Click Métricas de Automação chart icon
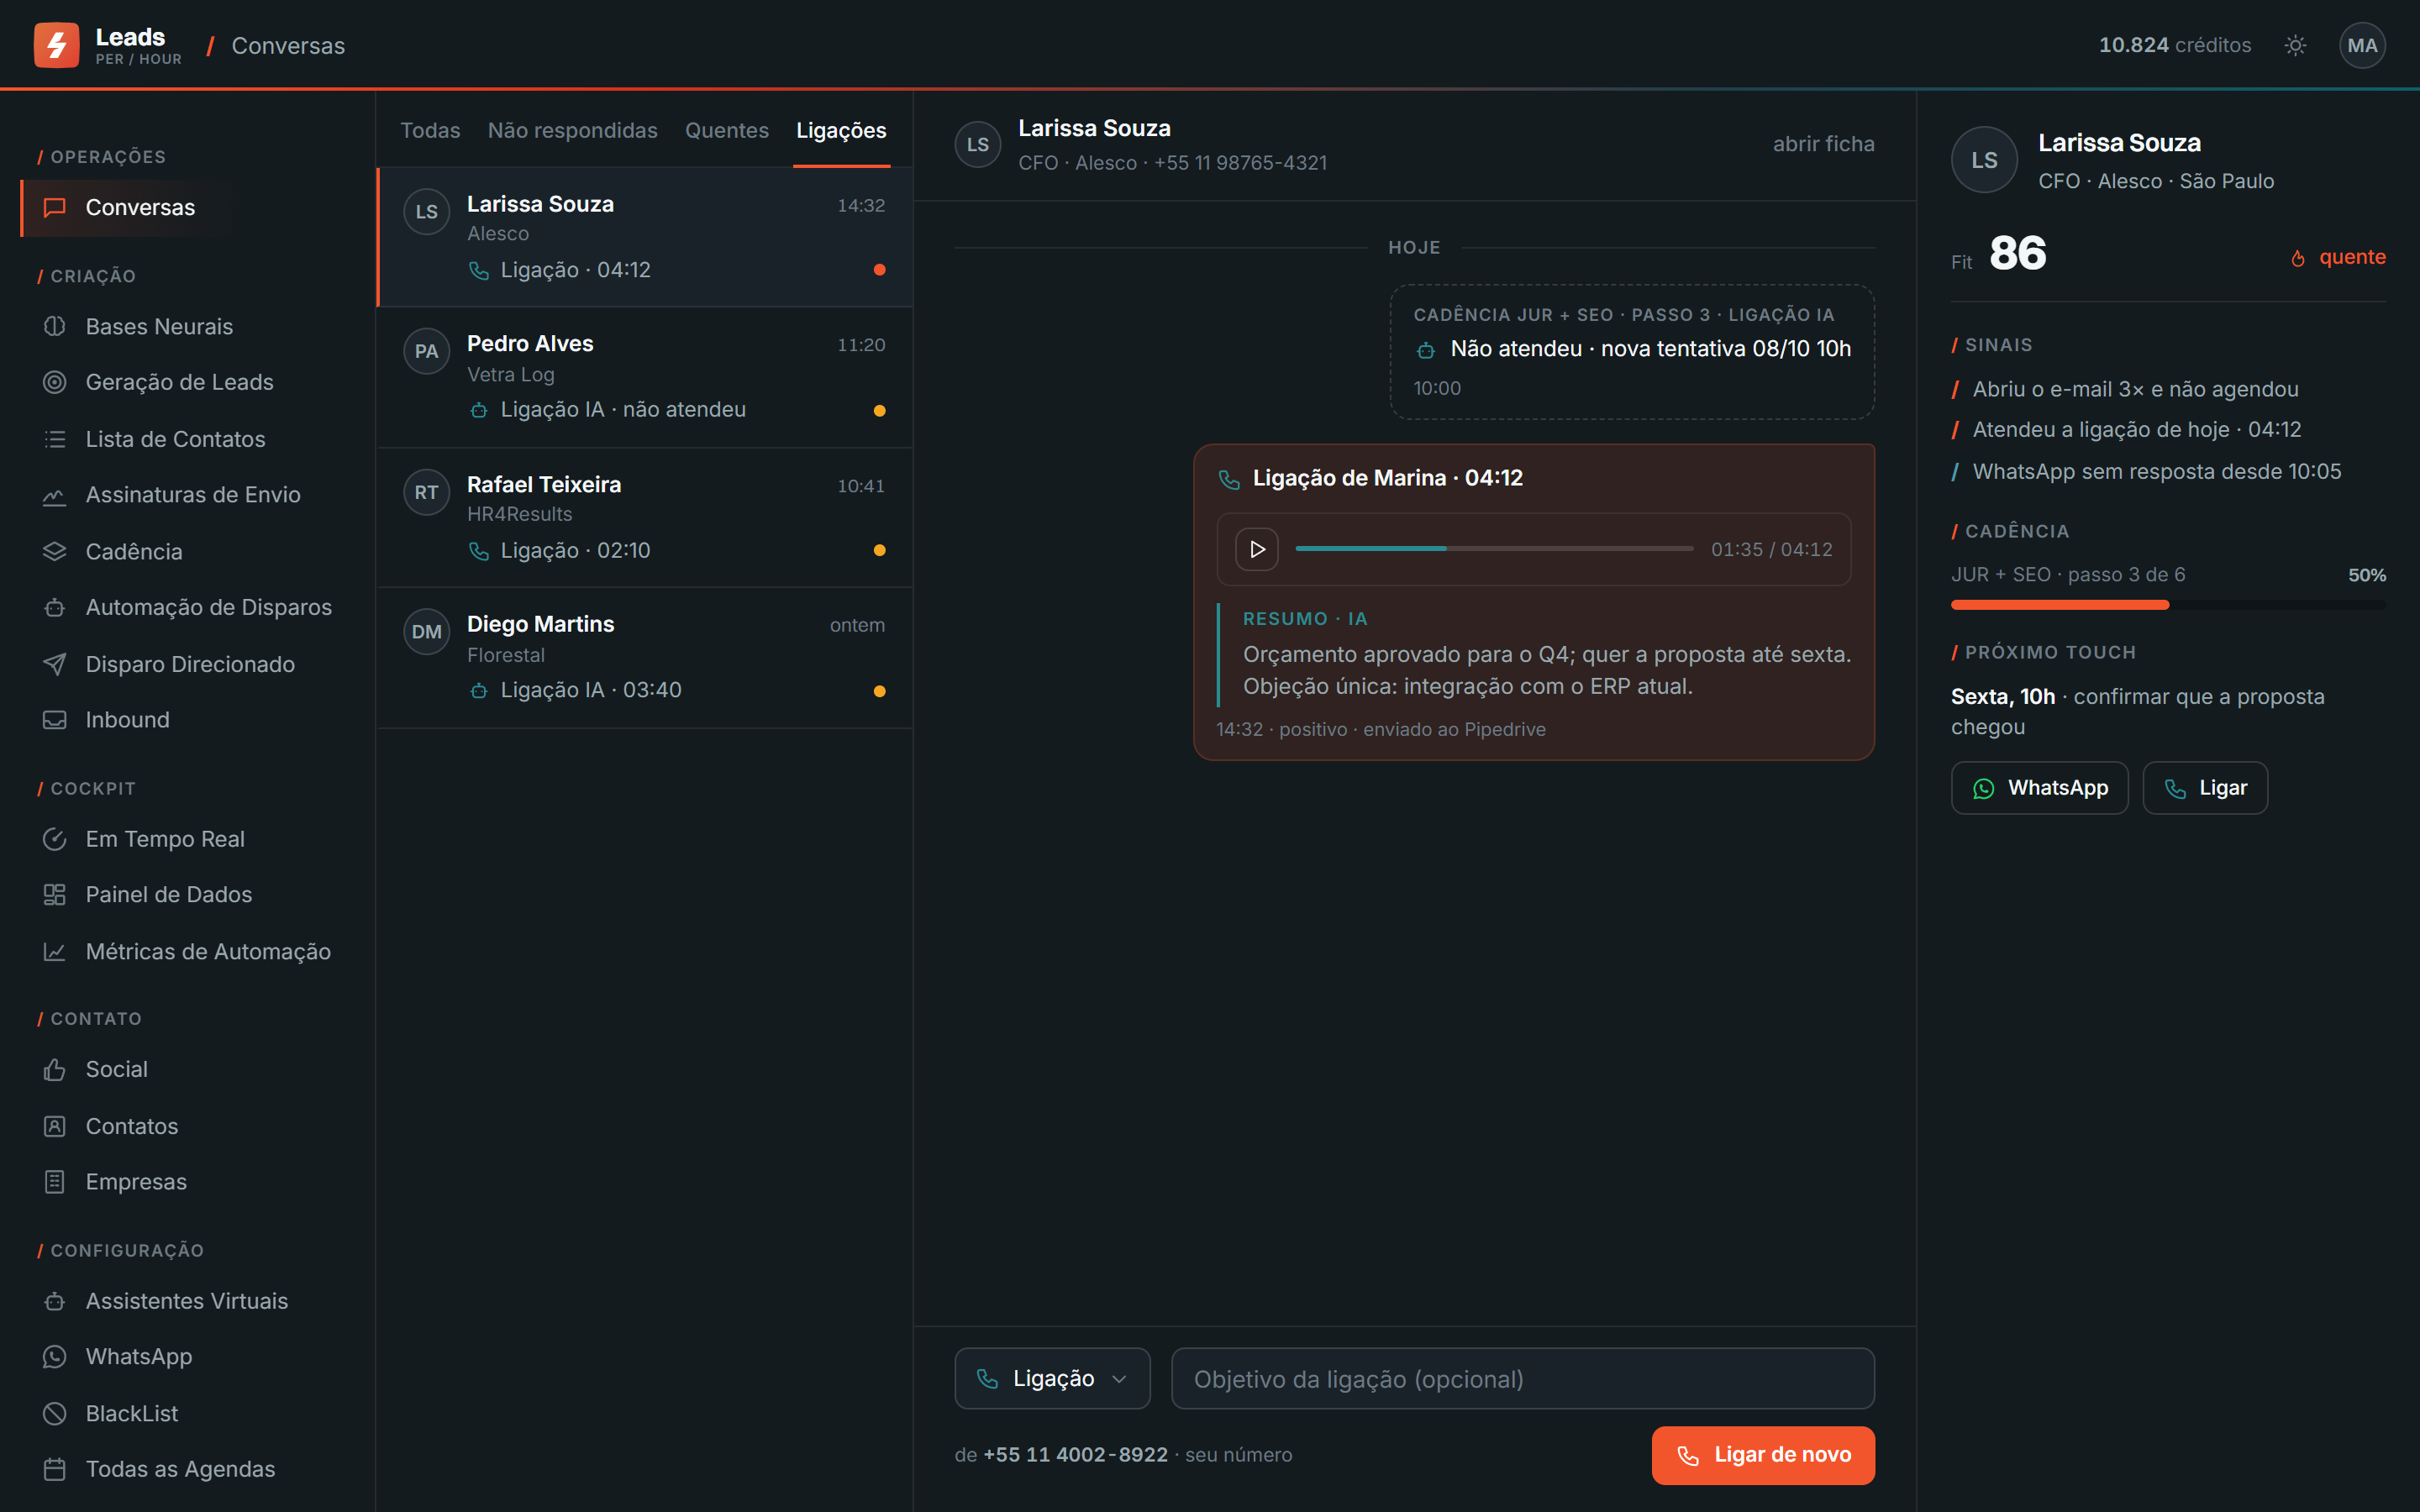 (x=55, y=951)
